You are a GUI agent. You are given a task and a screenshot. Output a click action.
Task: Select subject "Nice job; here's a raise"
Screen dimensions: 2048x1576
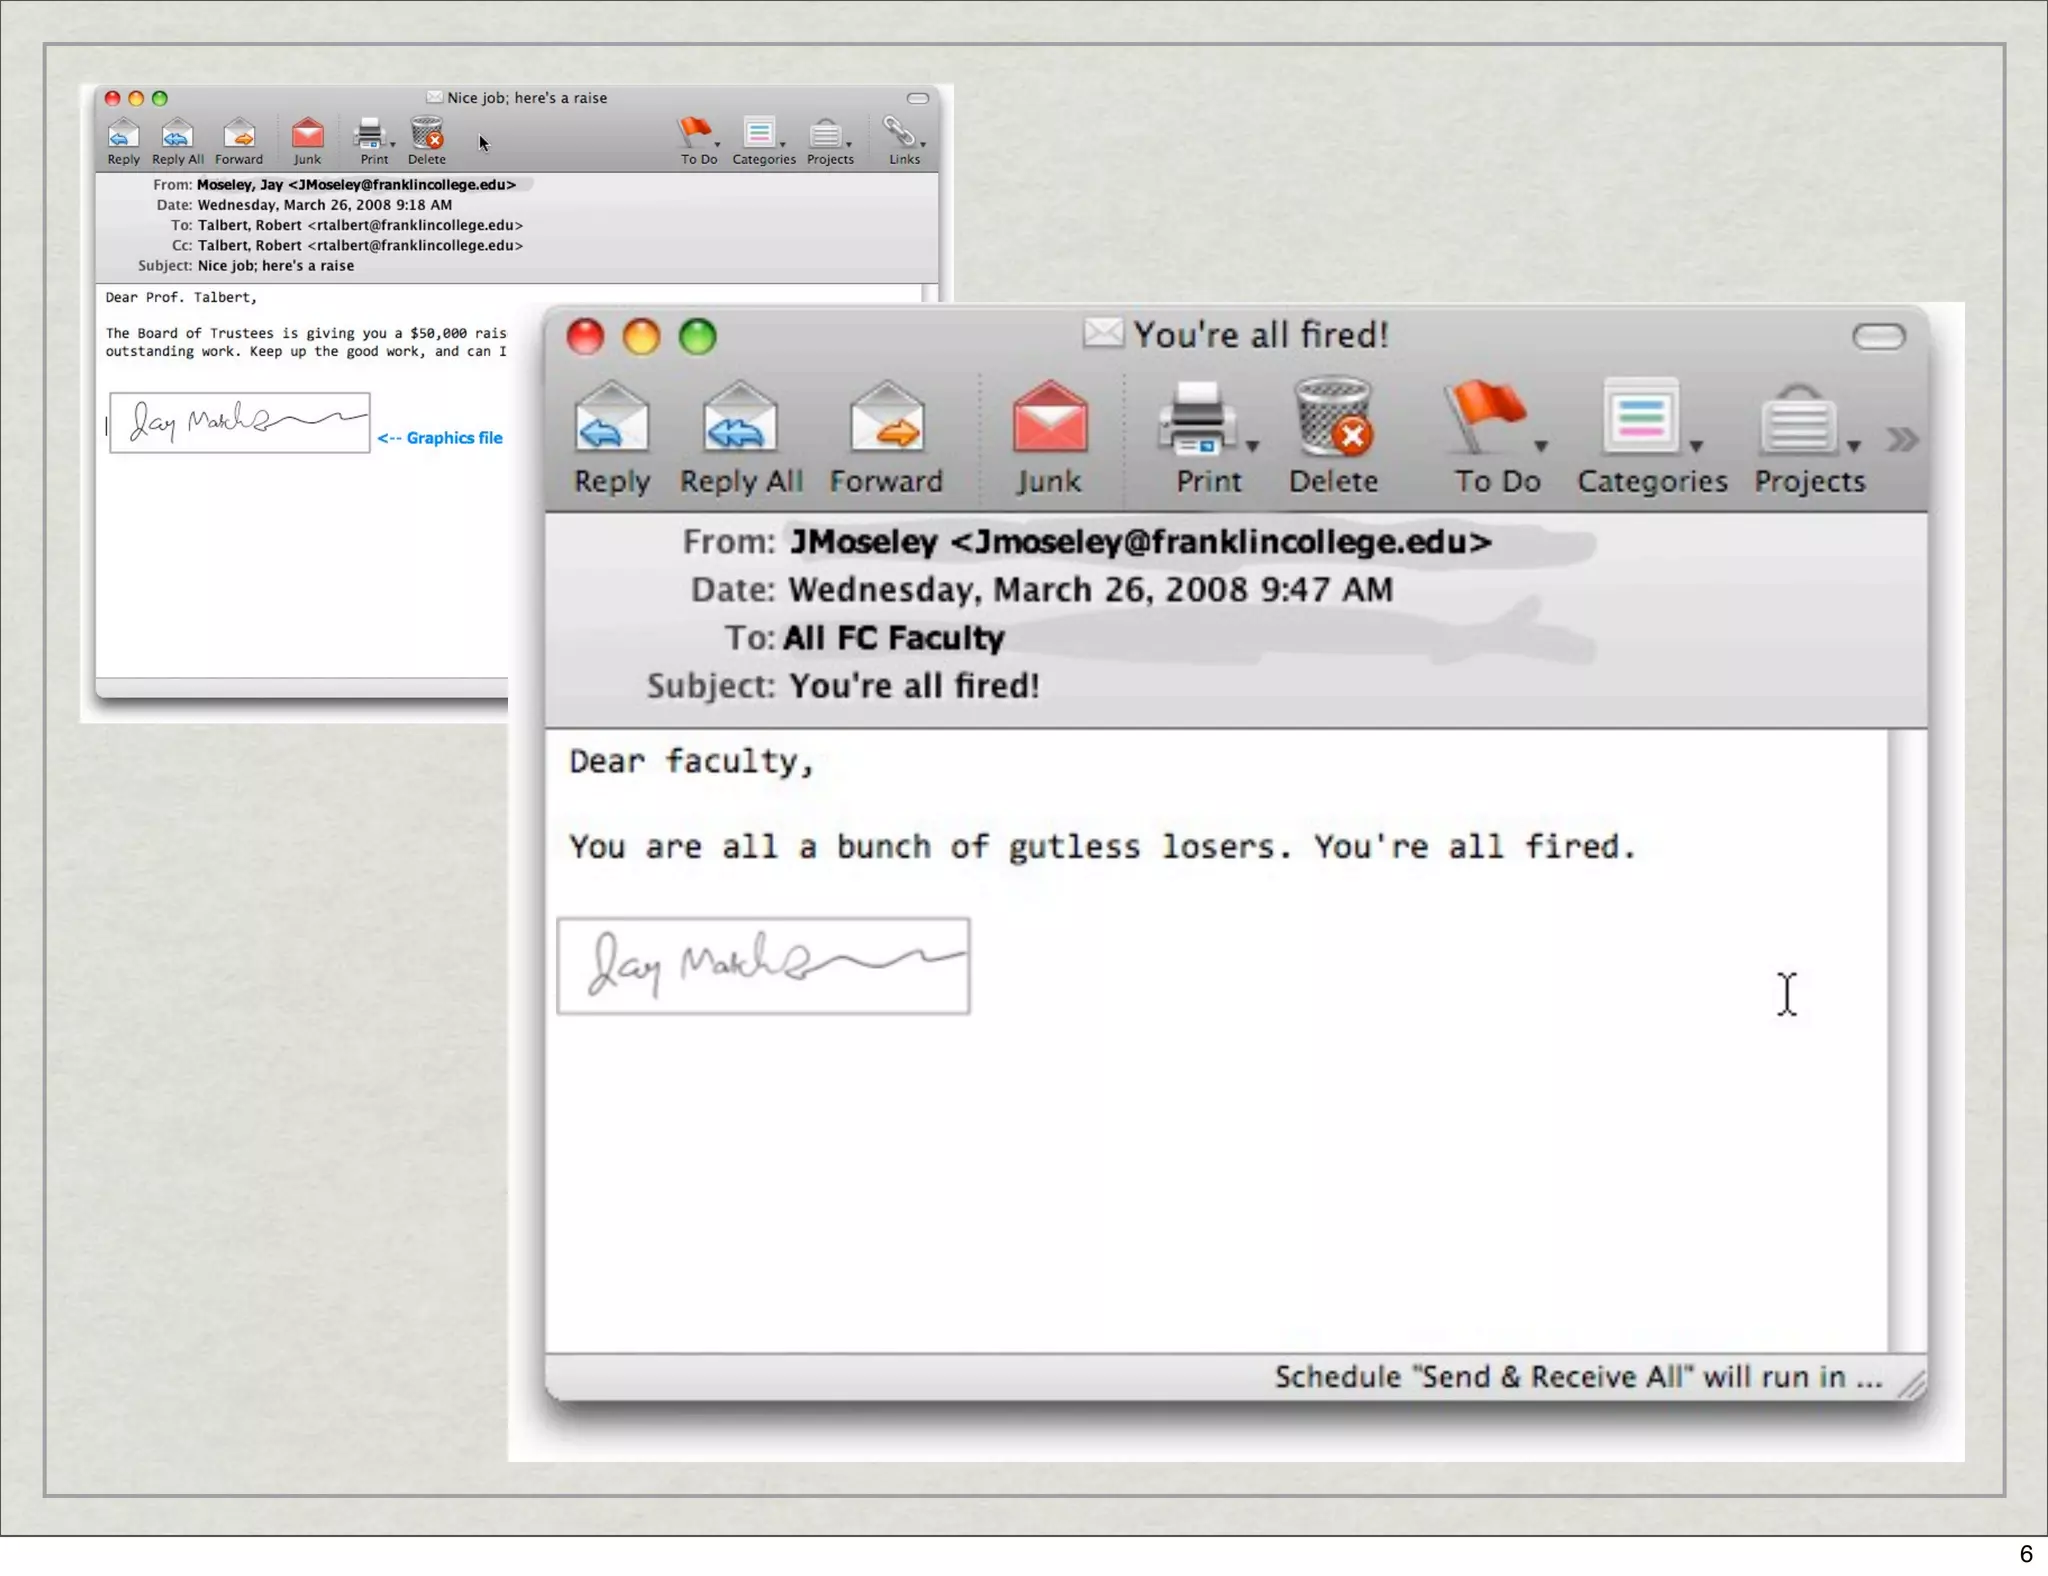276,266
